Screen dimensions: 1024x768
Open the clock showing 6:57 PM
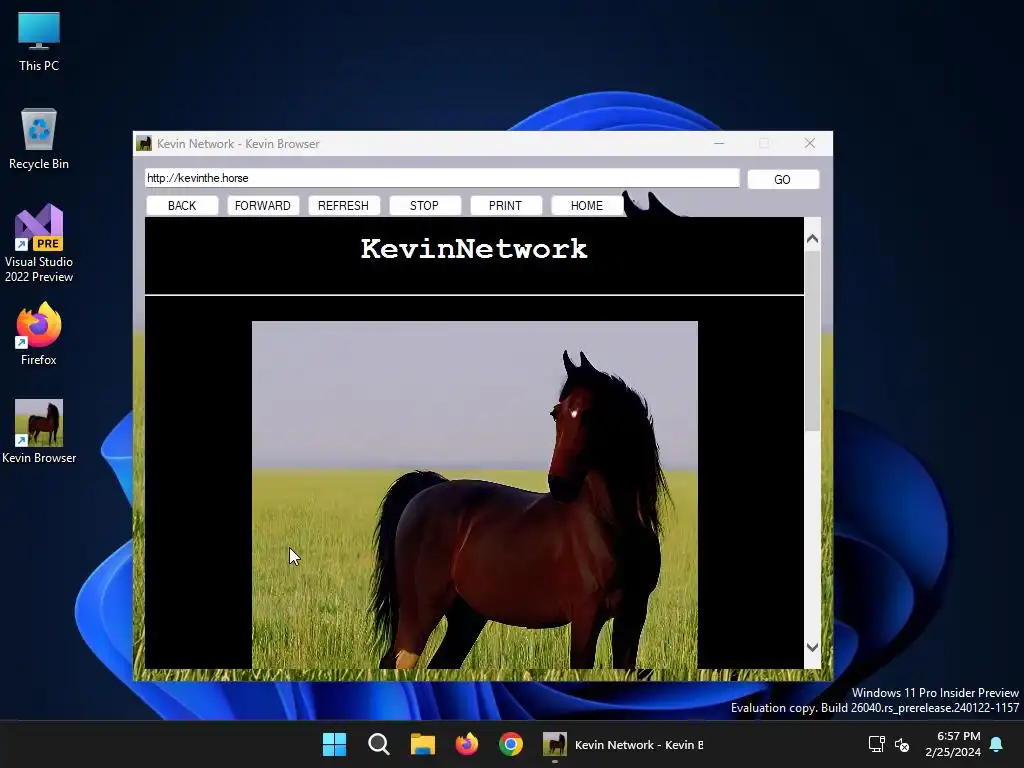pos(953,744)
